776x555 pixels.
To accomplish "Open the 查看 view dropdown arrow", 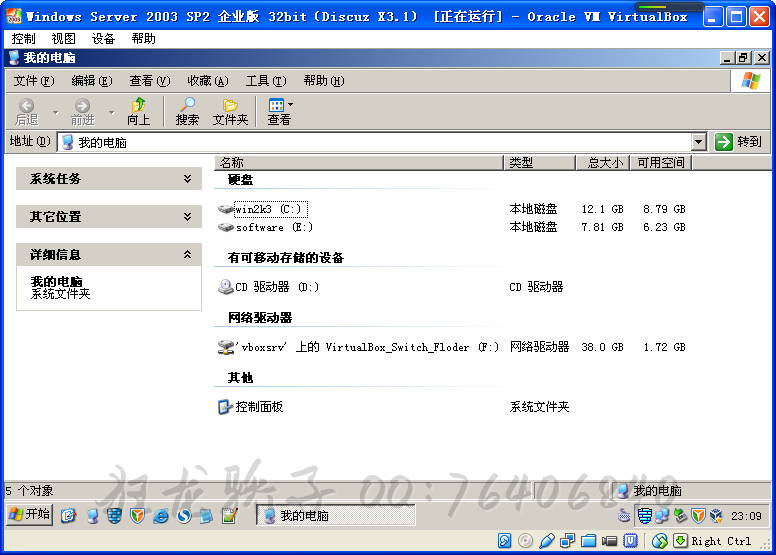I will [291, 104].
